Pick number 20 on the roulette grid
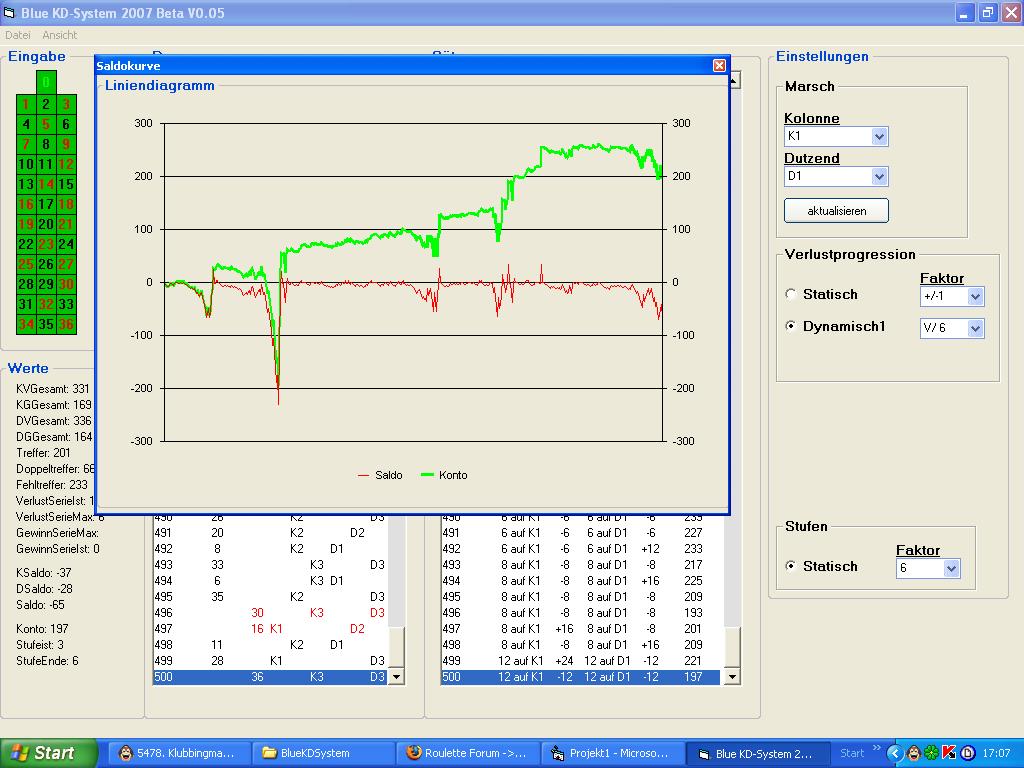Screen dimensions: 1024x768 tap(46, 224)
